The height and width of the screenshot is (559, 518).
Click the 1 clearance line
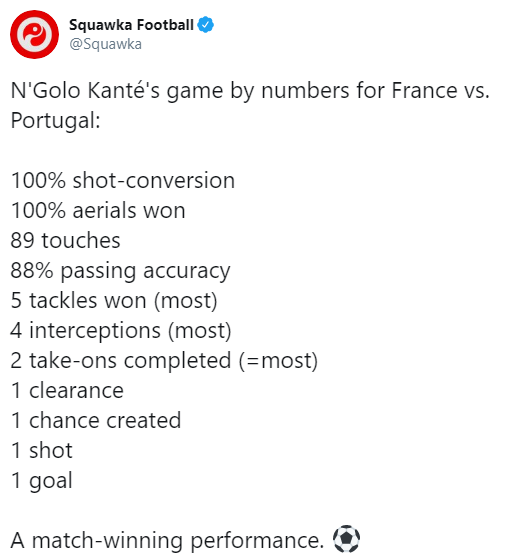tap(67, 390)
